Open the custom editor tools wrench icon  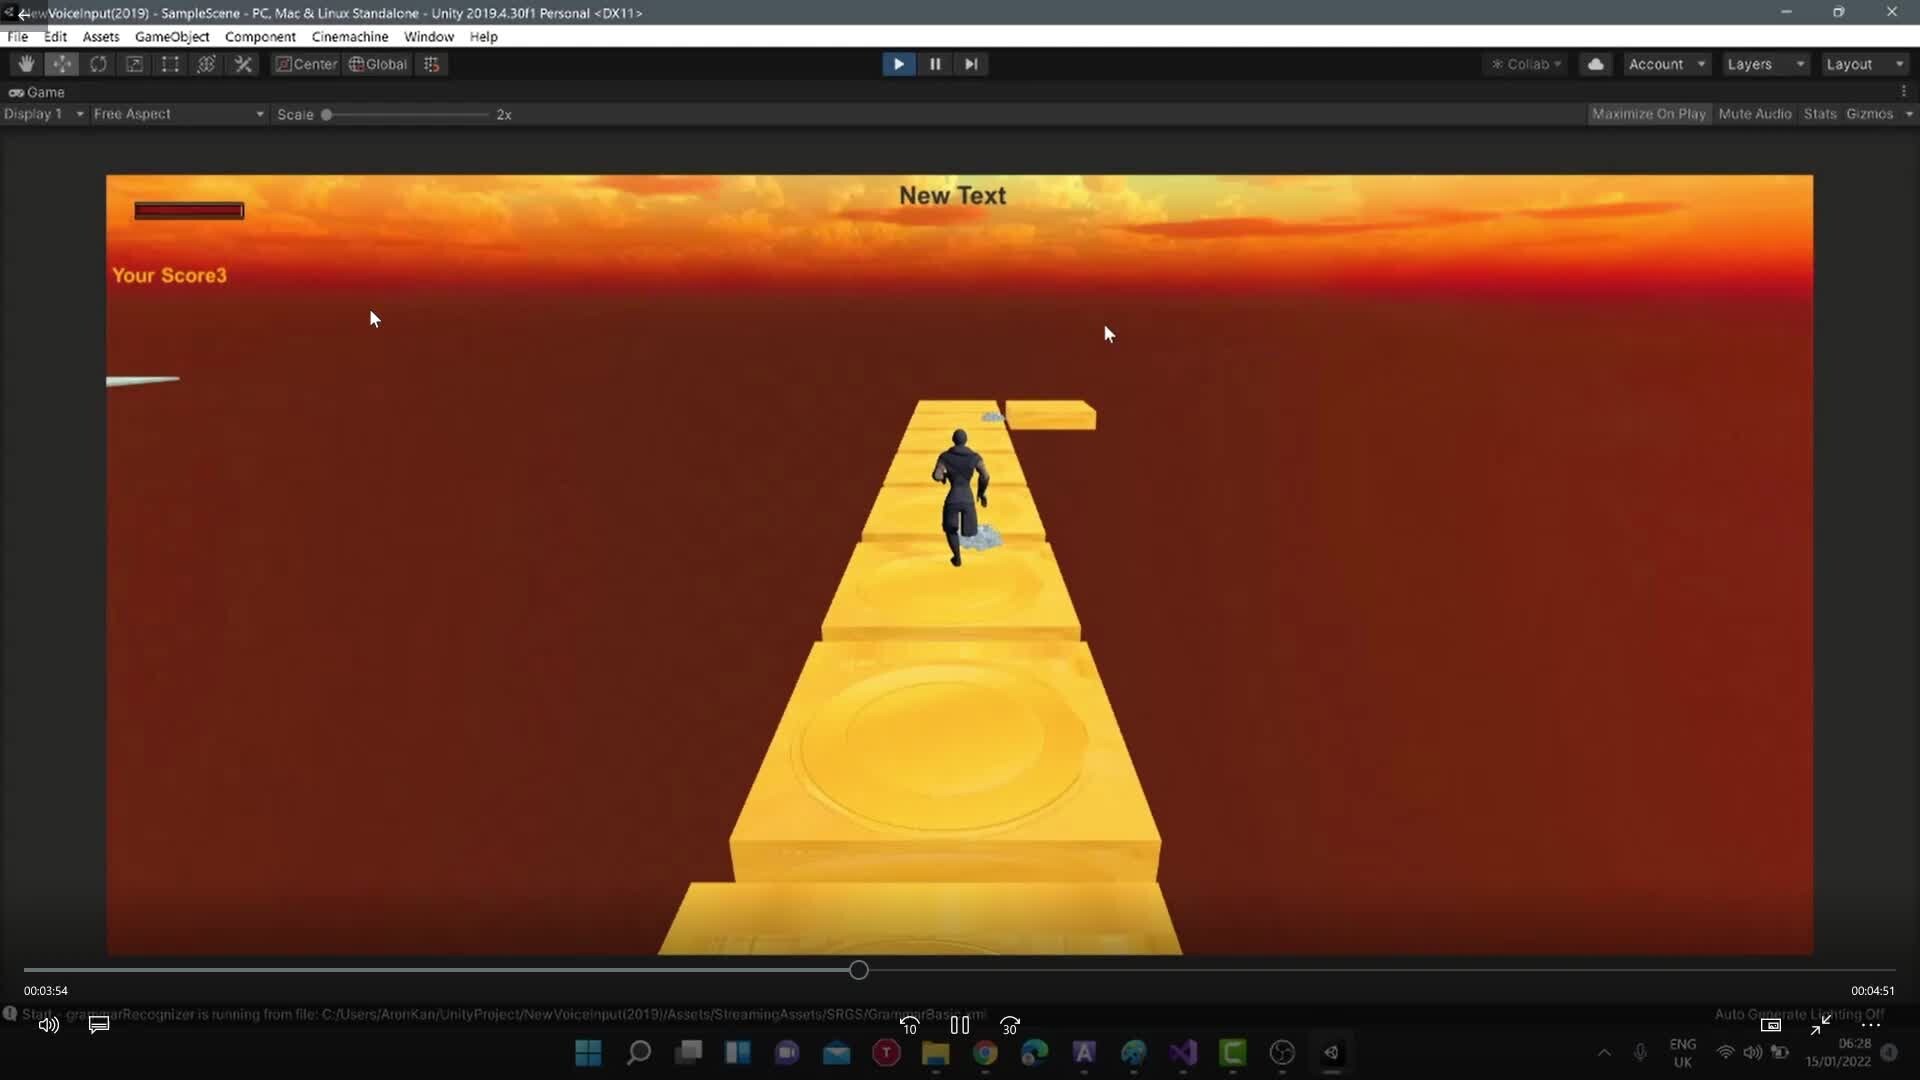point(243,63)
